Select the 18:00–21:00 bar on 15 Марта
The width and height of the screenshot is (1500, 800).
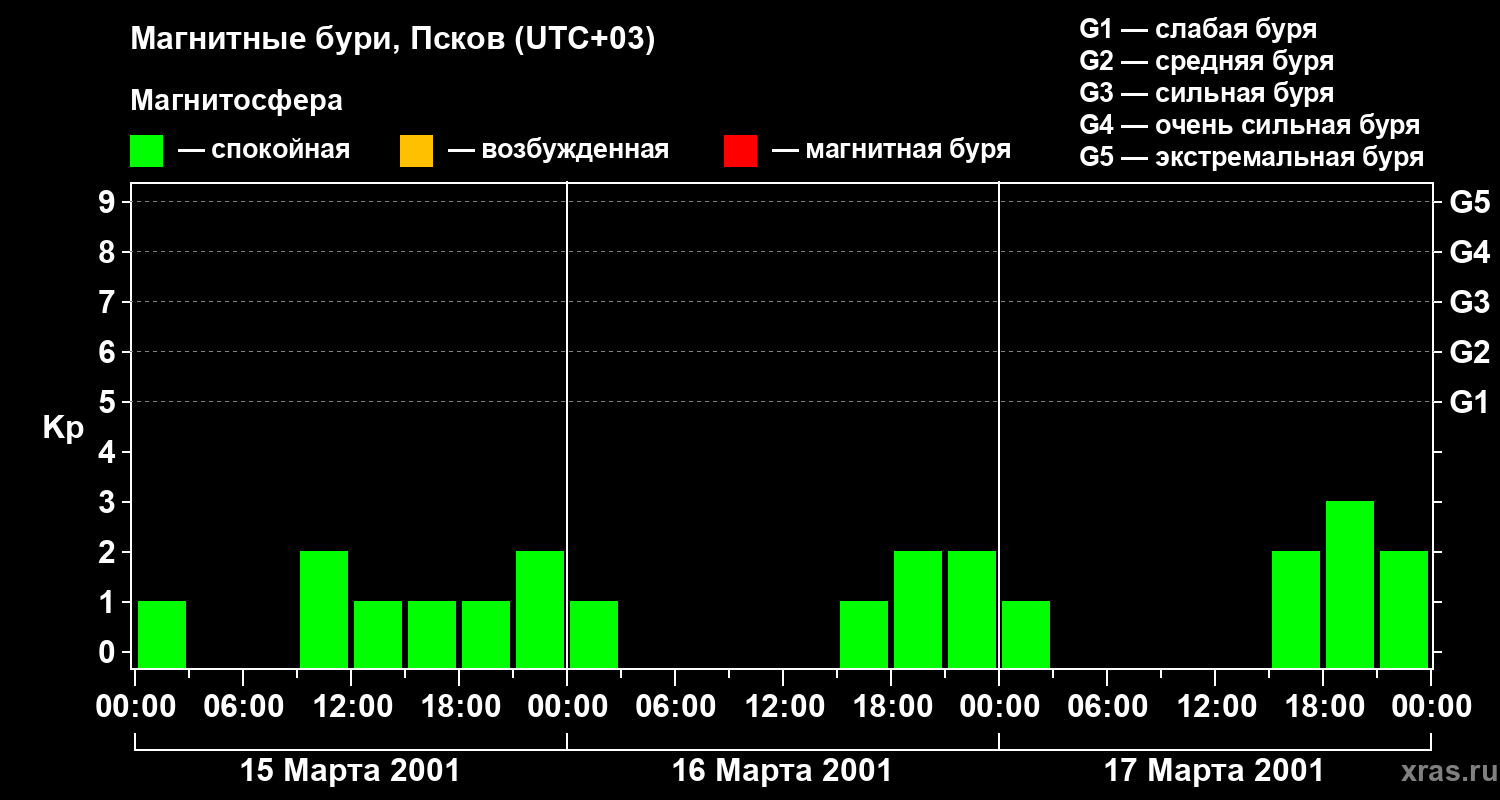tap(486, 634)
